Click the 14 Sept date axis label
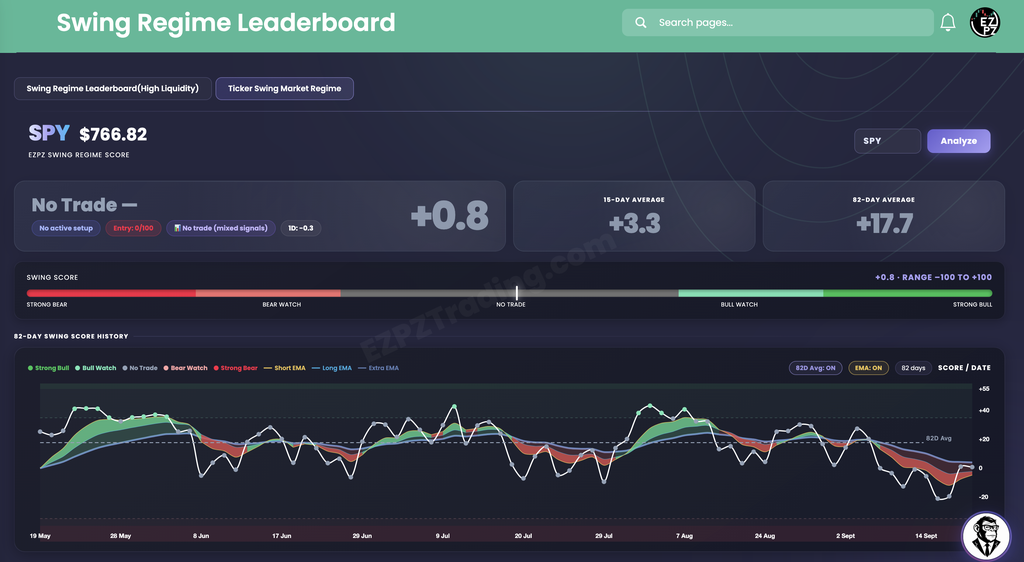The width and height of the screenshot is (1024, 562). click(x=926, y=536)
